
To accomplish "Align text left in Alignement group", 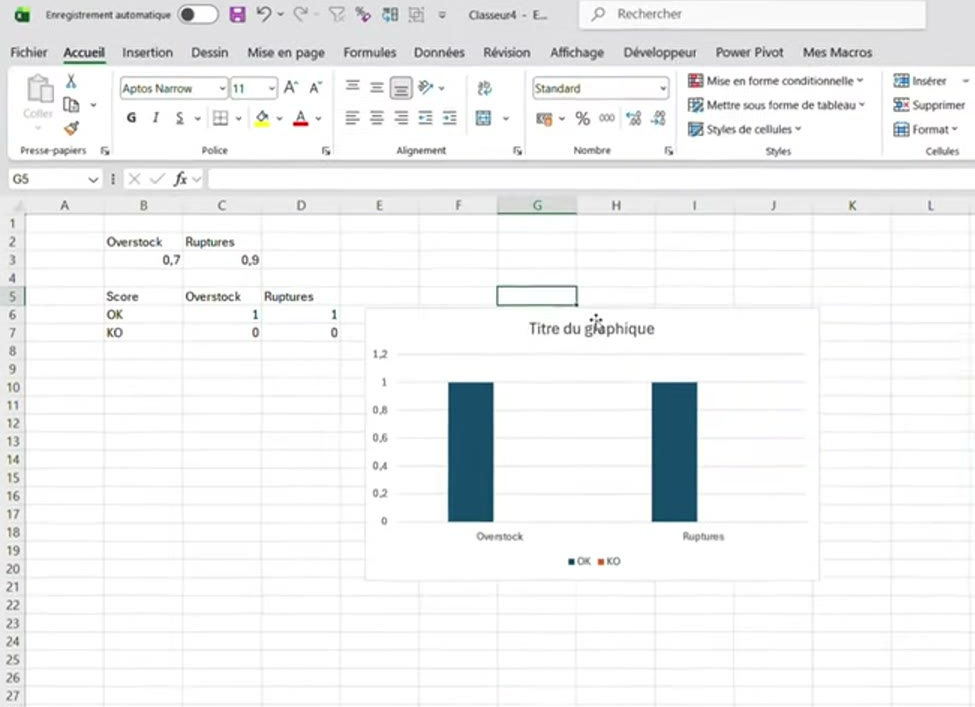I will [x=353, y=118].
